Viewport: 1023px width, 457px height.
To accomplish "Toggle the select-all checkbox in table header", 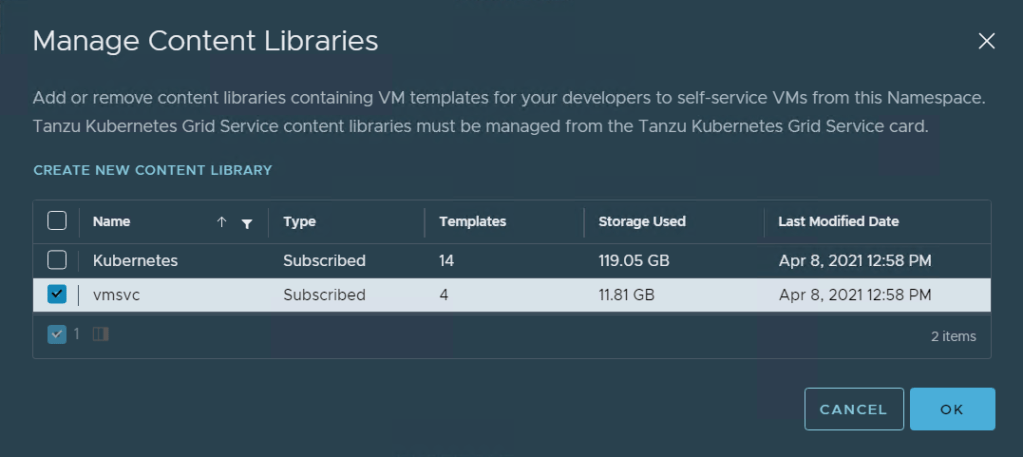I will [57, 221].
